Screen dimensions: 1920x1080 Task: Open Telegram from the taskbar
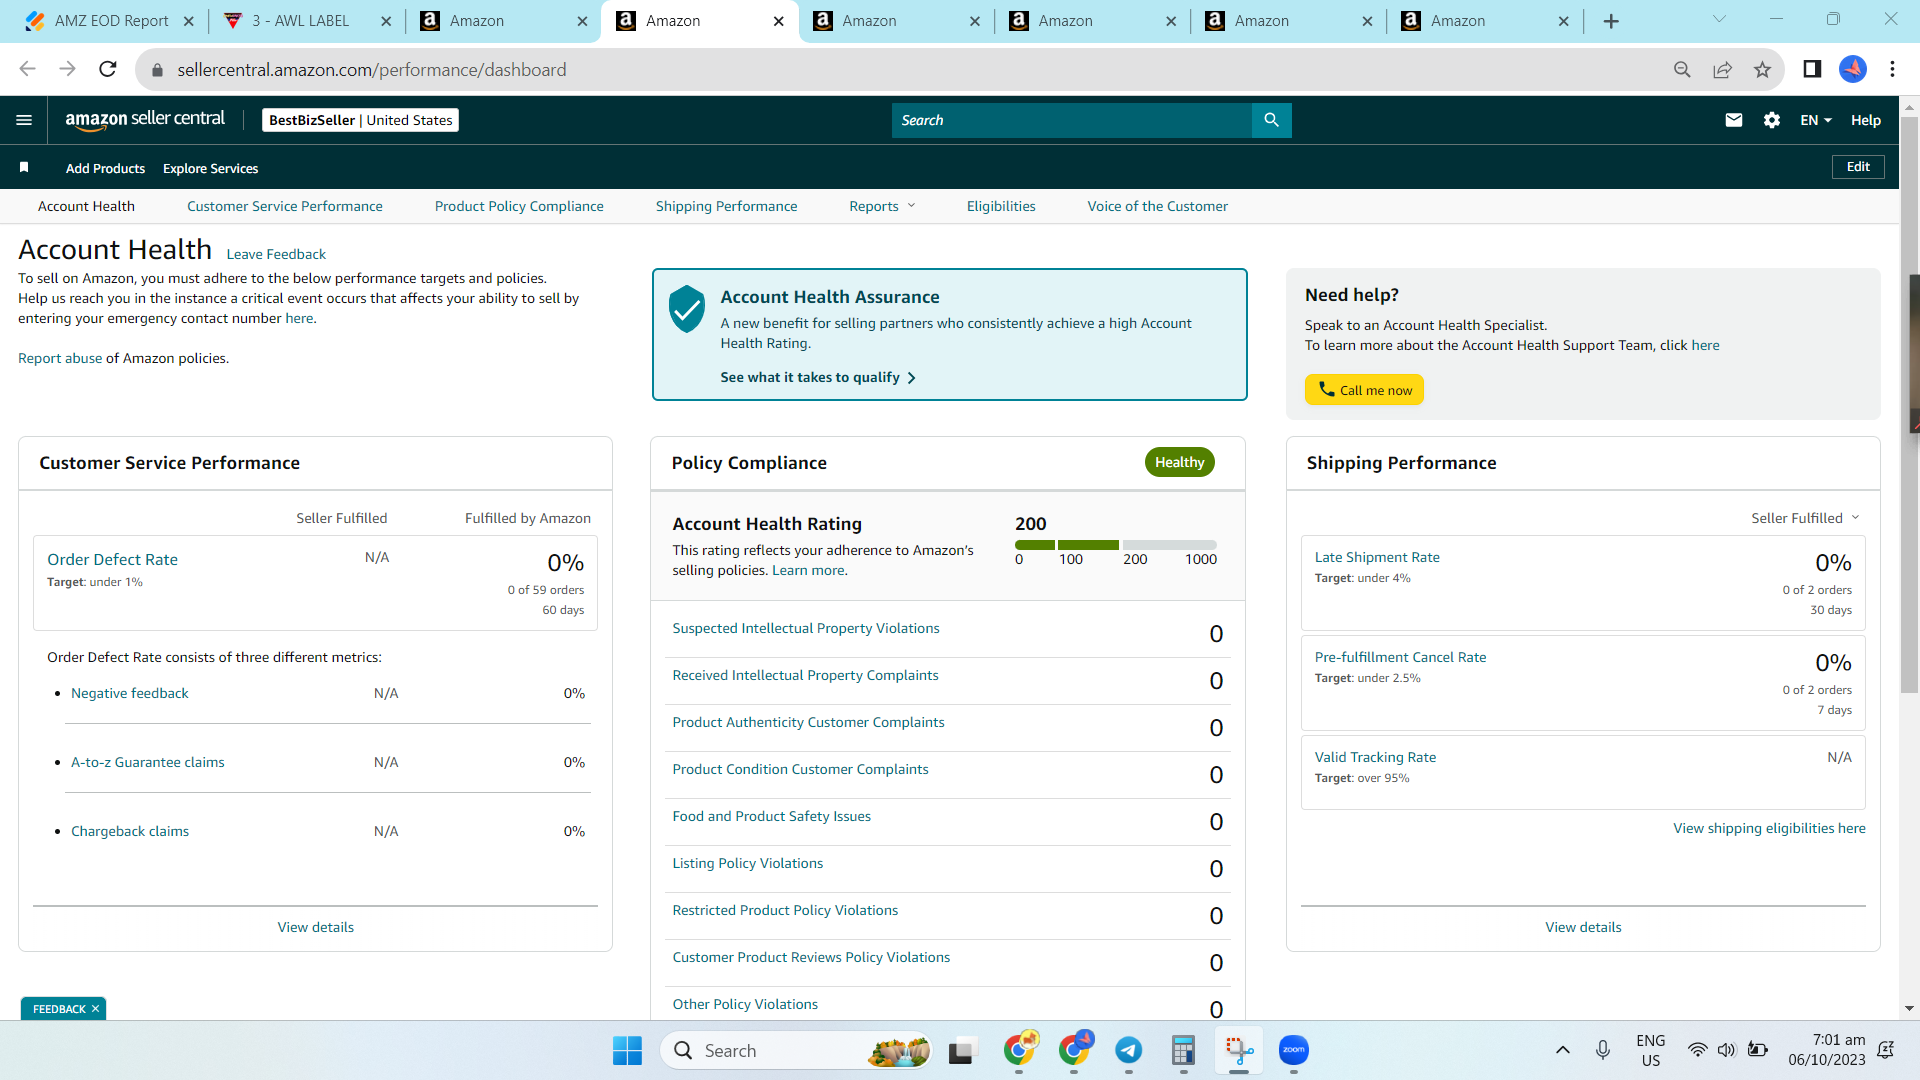pyautogui.click(x=1129, y=1050)
